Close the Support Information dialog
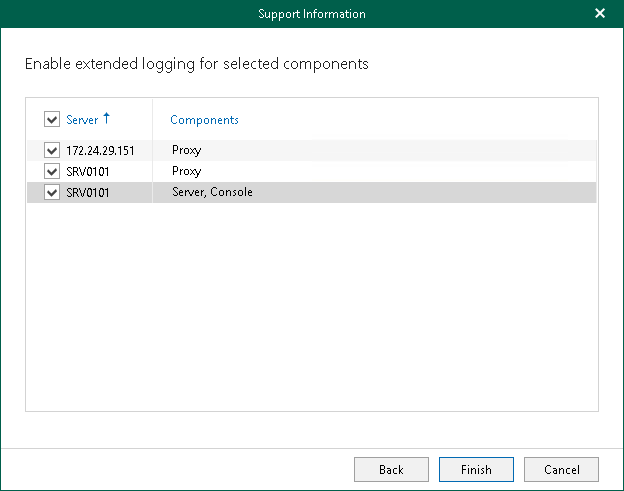Viewport: 624px width, 491px height. click(x=600, y=14)
